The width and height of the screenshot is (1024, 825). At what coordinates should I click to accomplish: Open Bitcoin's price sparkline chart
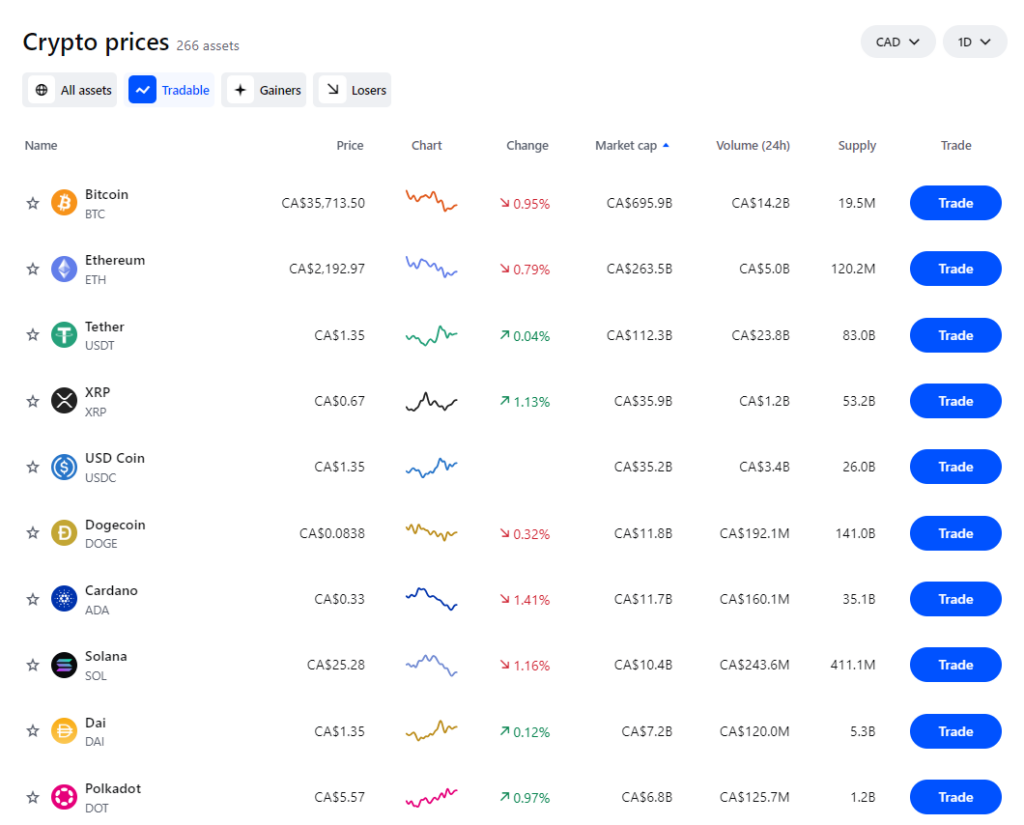pos(431,201)
